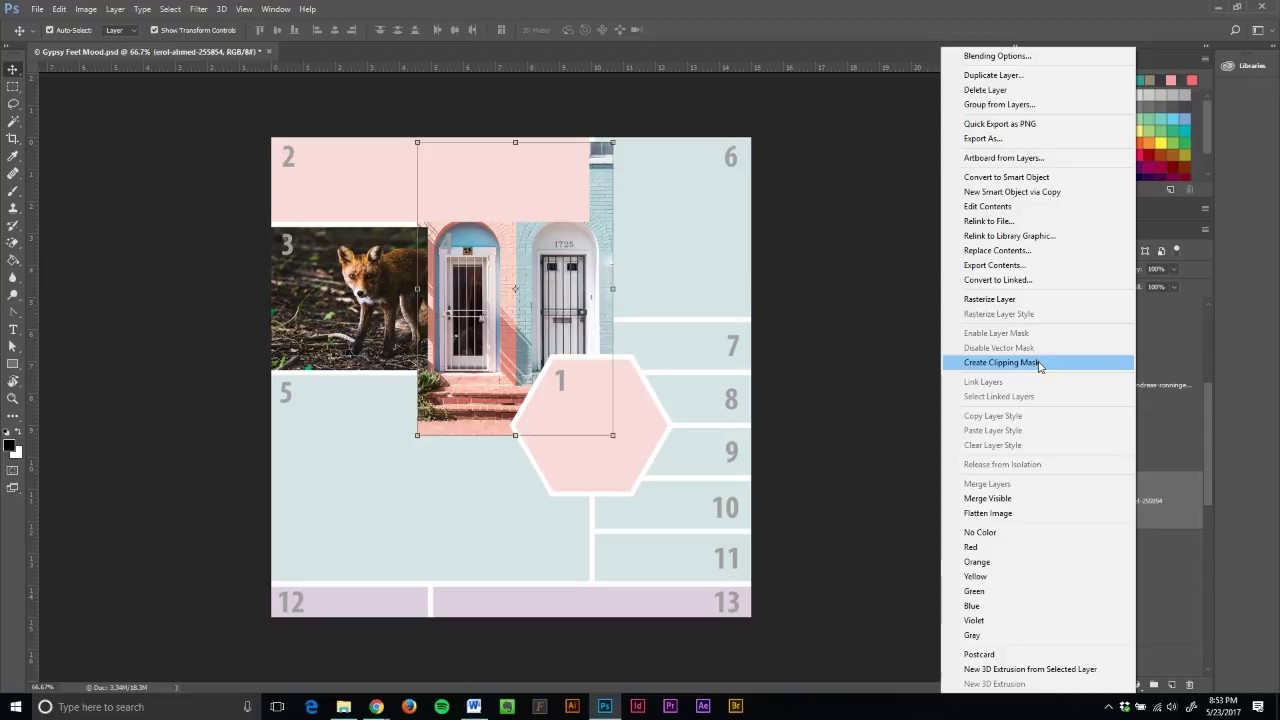Viewport: 1280px width, 720px height.
Task: Open the Auto-Select Layer dropdown
Action: tap(121, 30)
